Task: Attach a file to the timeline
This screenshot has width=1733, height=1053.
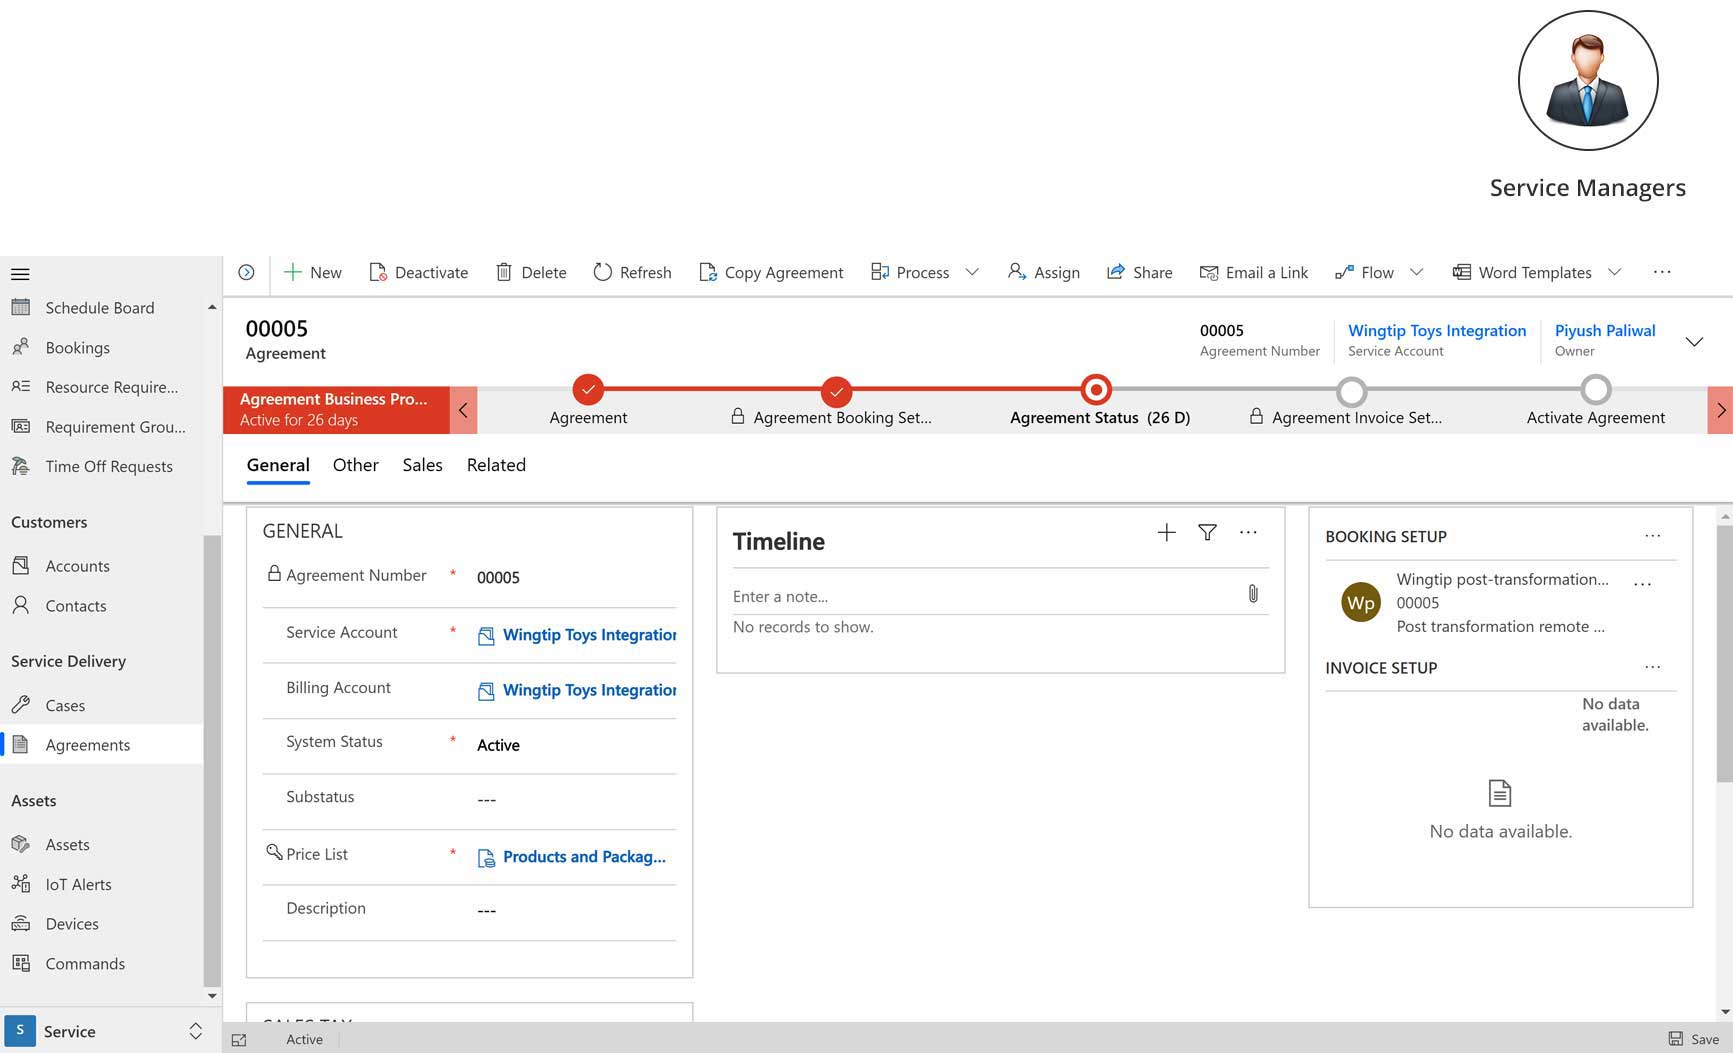Action: 1253,594
